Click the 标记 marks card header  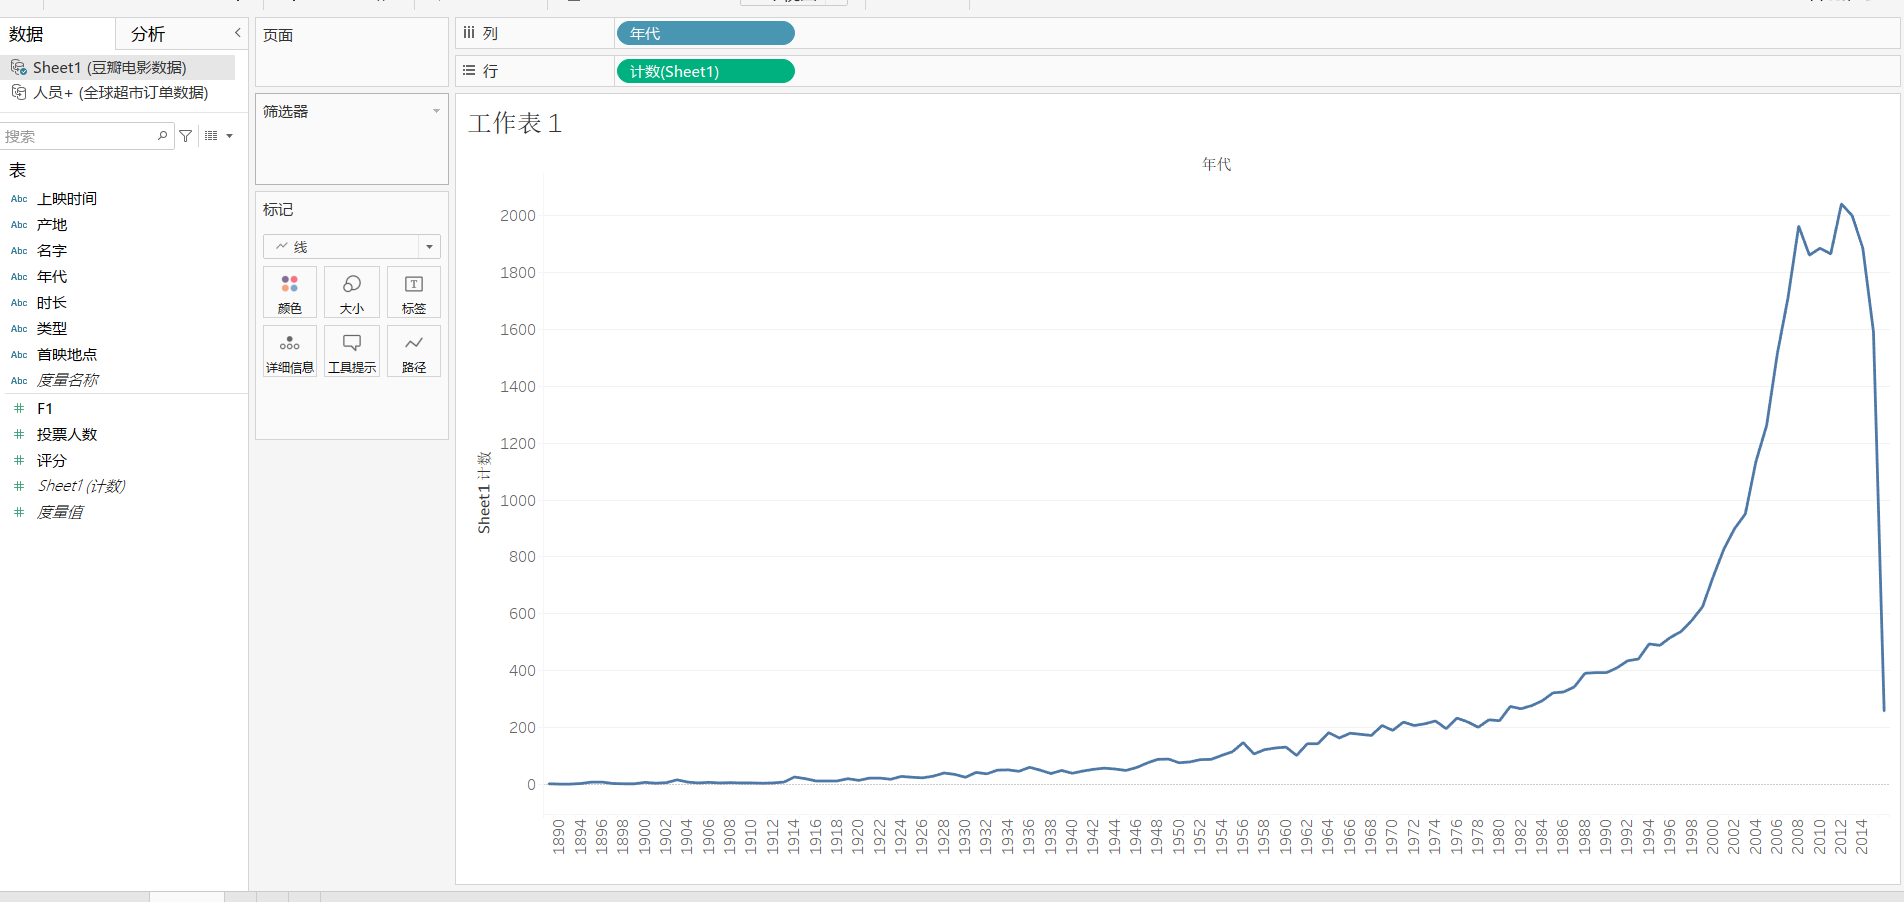[x=278, y=209]
